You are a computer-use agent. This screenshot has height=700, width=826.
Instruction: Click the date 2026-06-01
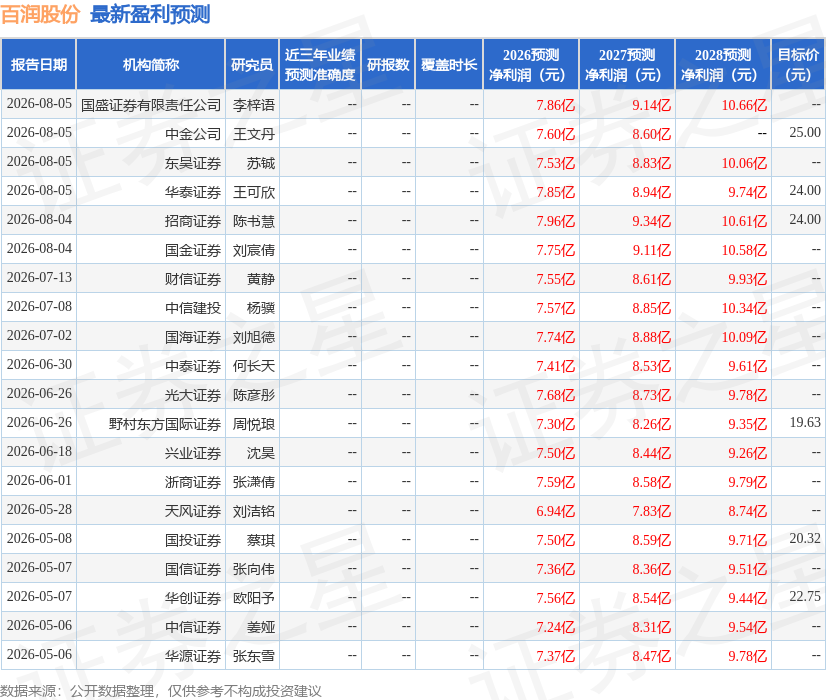tap(39, 480)
